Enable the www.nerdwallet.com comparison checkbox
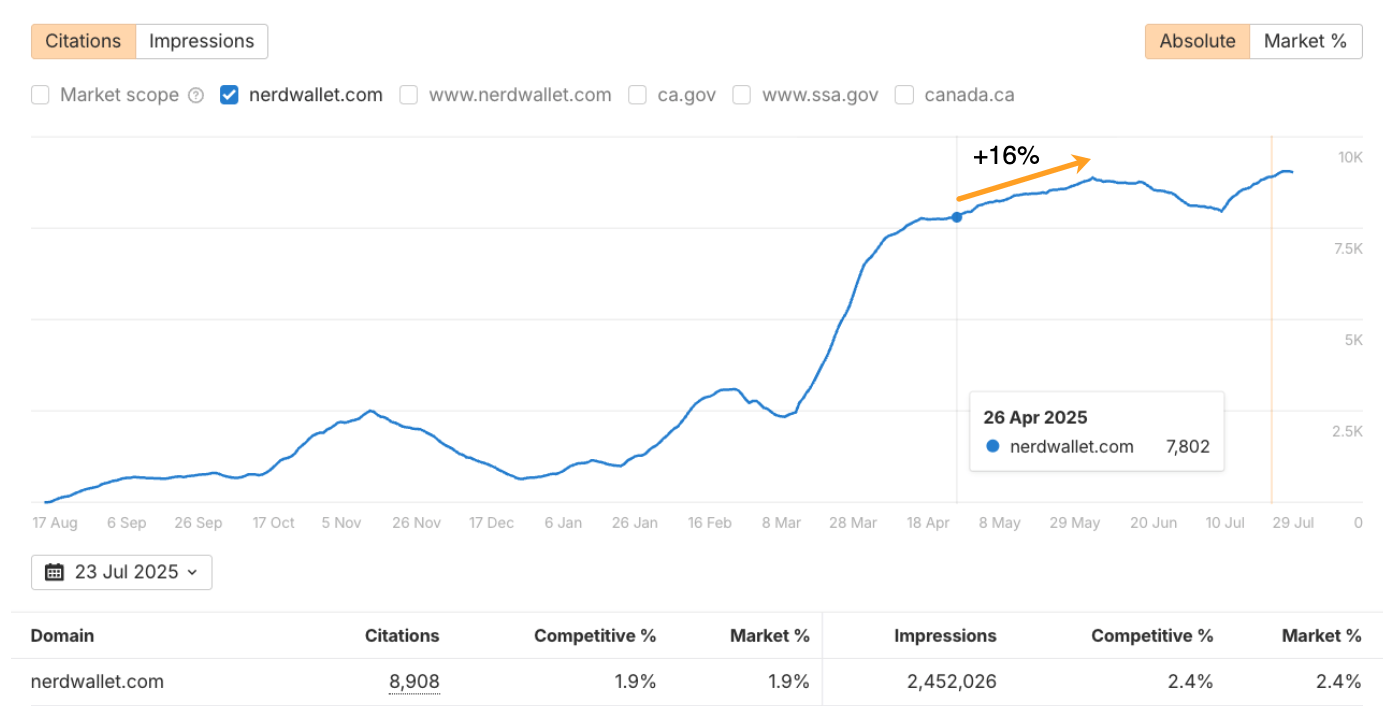 tap(408, 94)
